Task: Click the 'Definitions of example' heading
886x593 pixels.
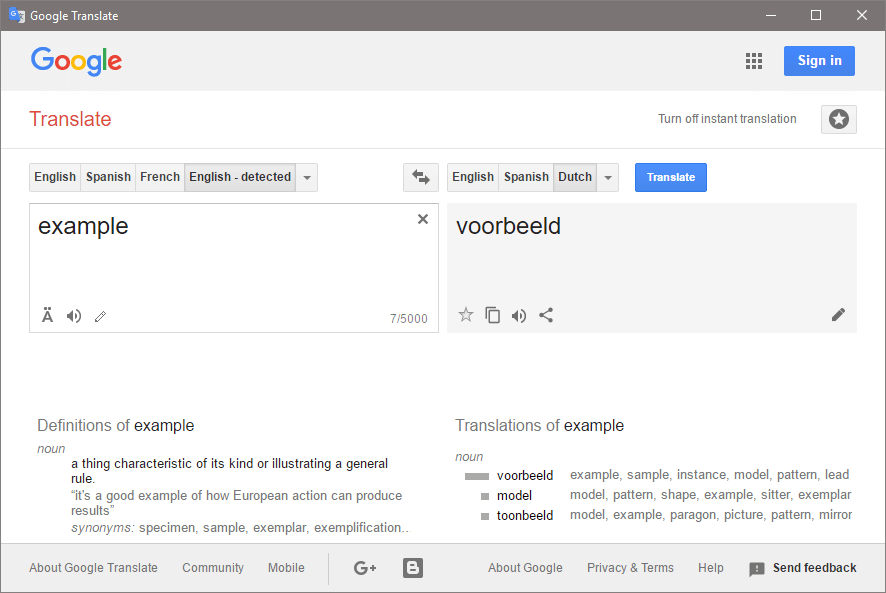Action: tap(116, 426)
